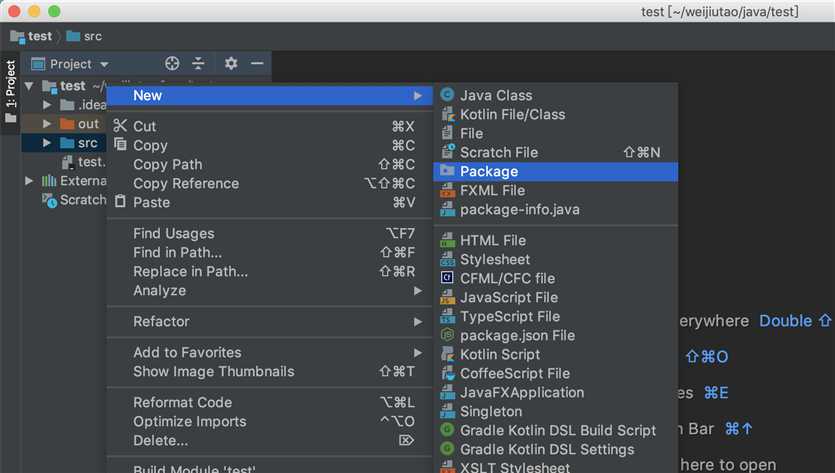Select Copy Reference menu entry

click(x=270, y=183)
